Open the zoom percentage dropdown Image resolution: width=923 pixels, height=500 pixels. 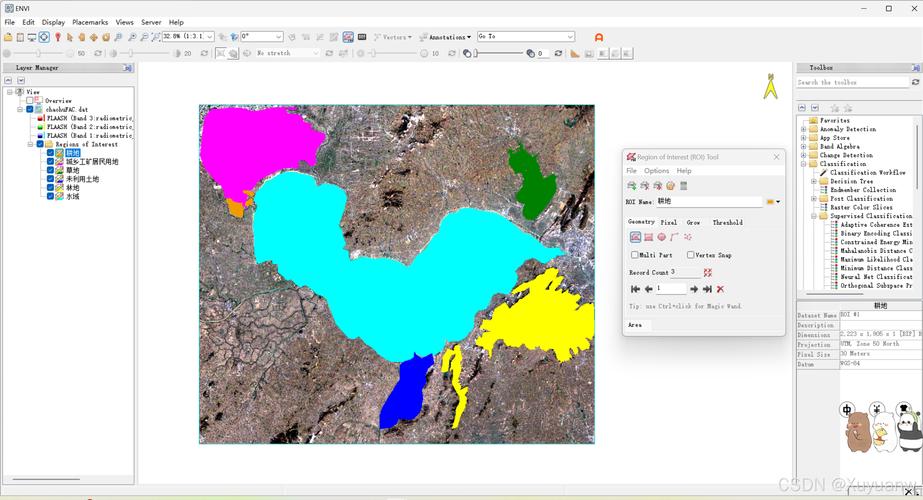coord(188,37)
